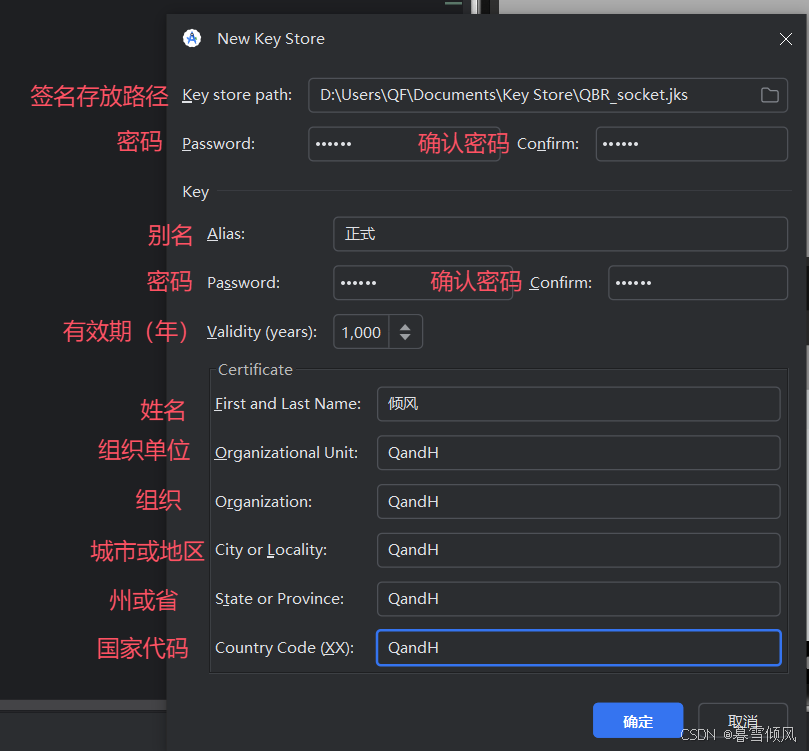
Task: Click the 'City or Locality:' label
Action: pyautogui.click(x=271, y=550)
